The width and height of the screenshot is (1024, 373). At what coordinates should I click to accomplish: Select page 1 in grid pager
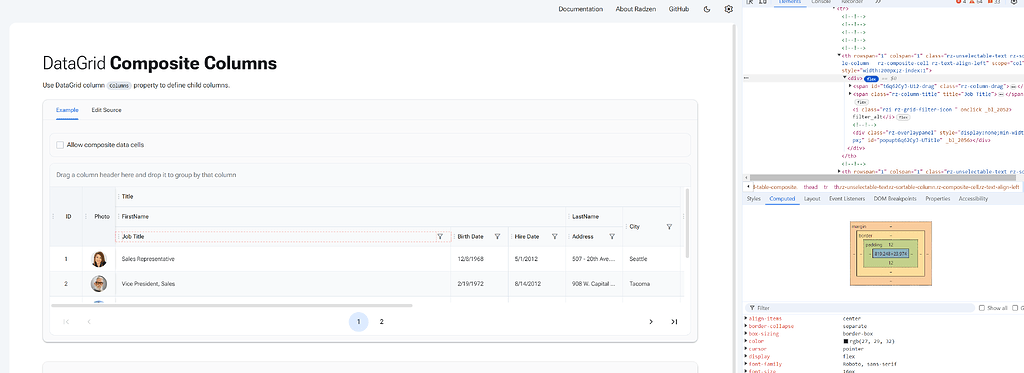coord(359,321)
